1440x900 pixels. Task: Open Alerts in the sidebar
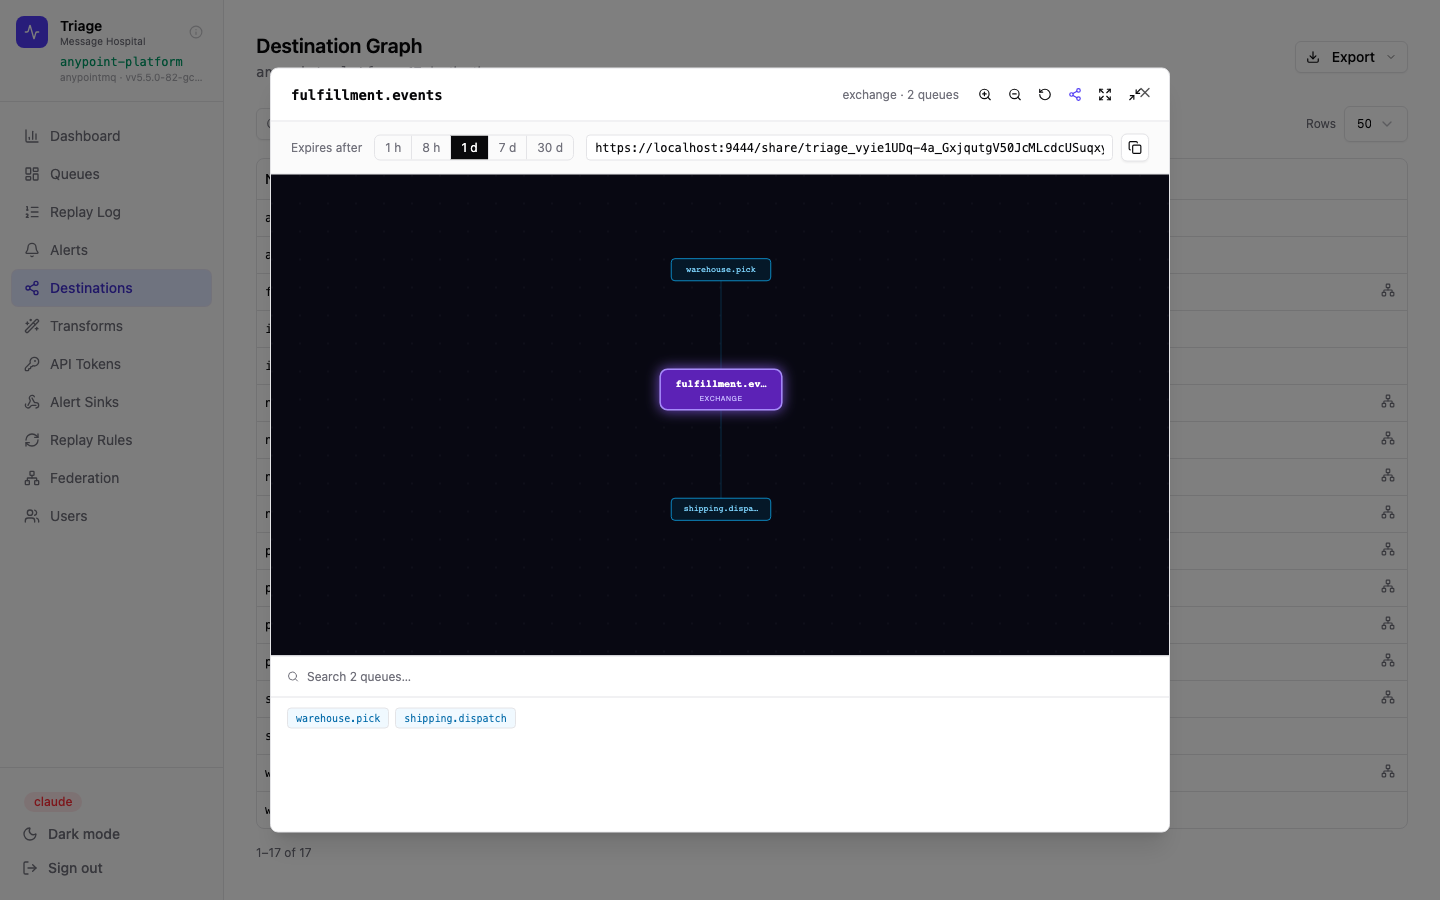click(111, 250)
